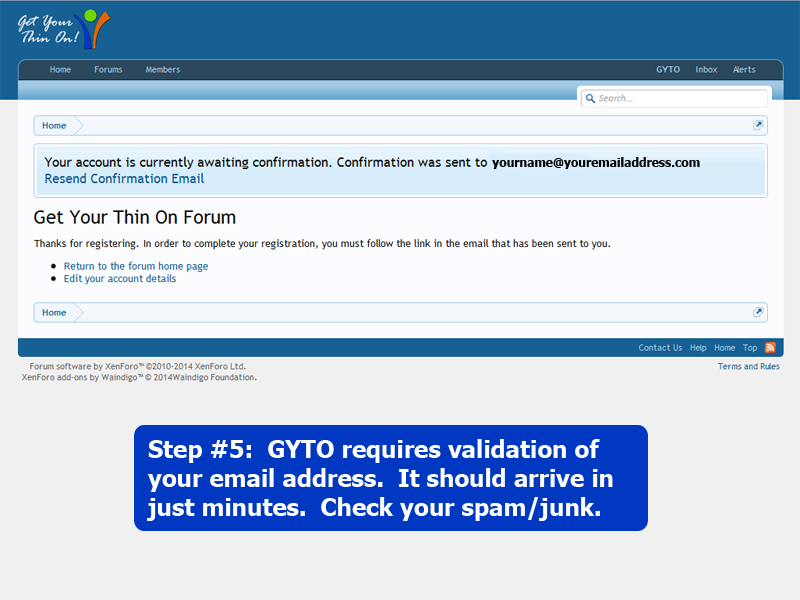Open the Inbox menu

coord(706,70)
